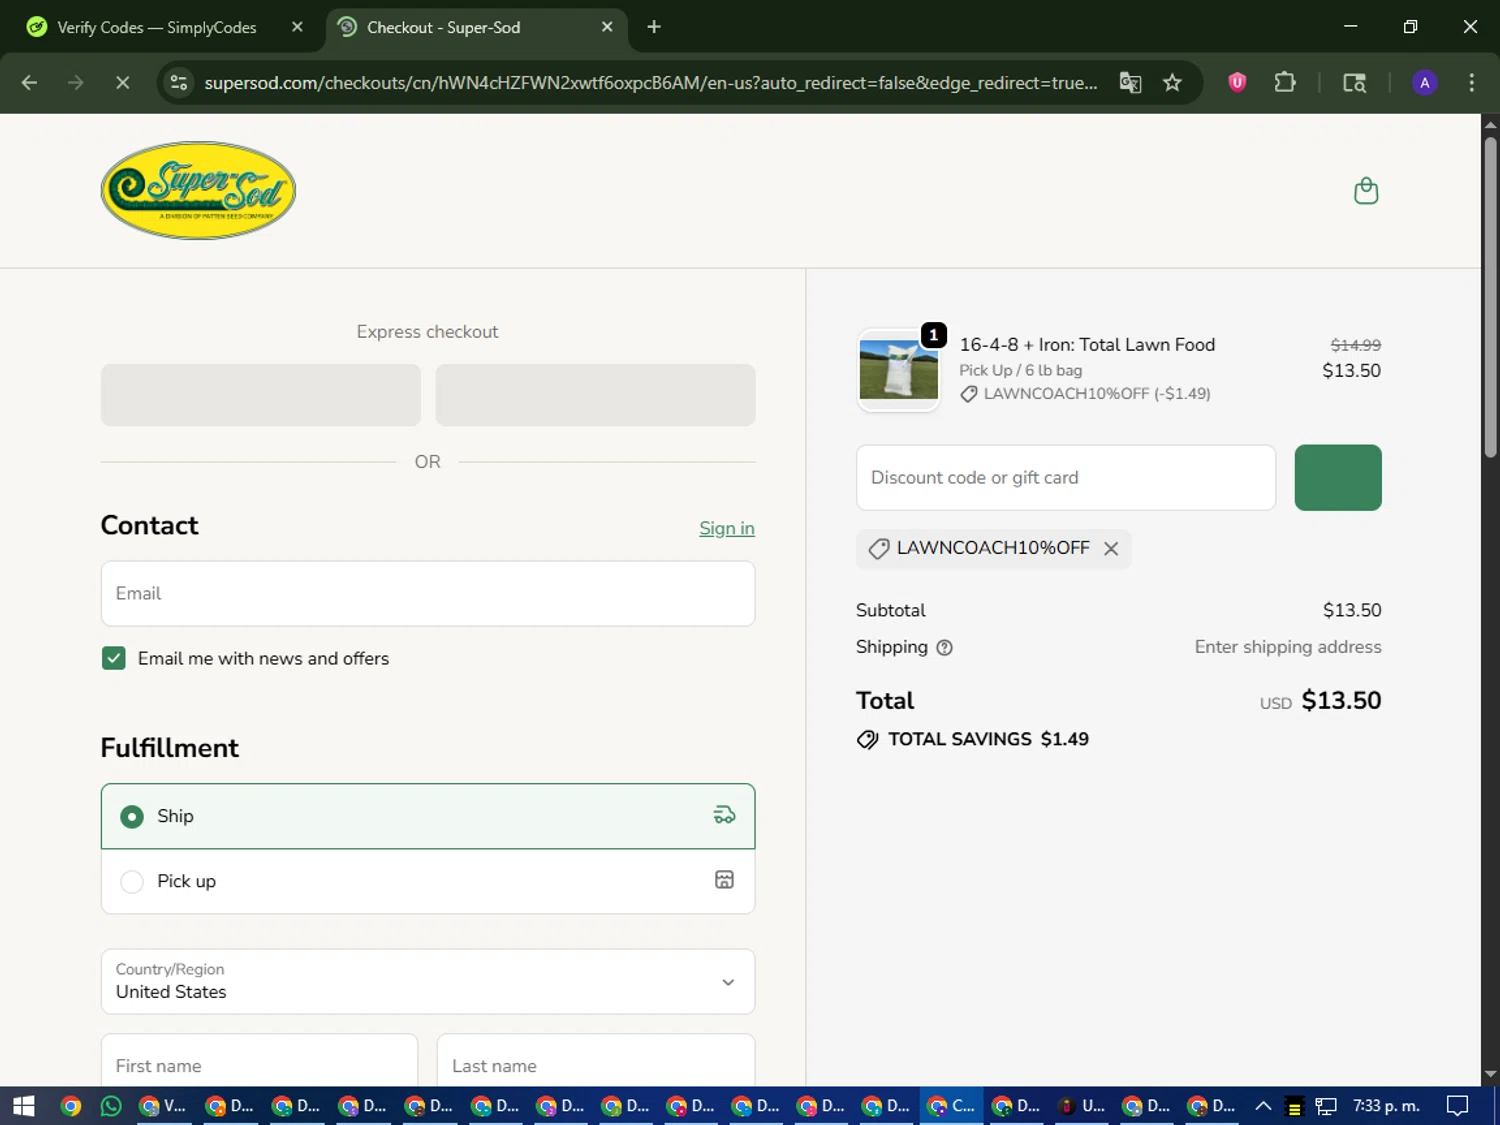
Task: Focus the Discount code or gift card field
Action: [x=1066, y=478]
